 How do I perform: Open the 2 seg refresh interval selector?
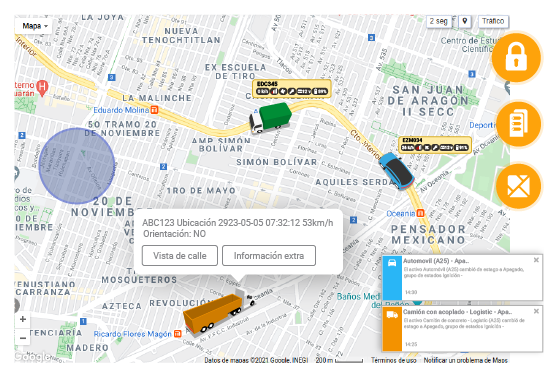pyautogui.click(x=439, y=22)
